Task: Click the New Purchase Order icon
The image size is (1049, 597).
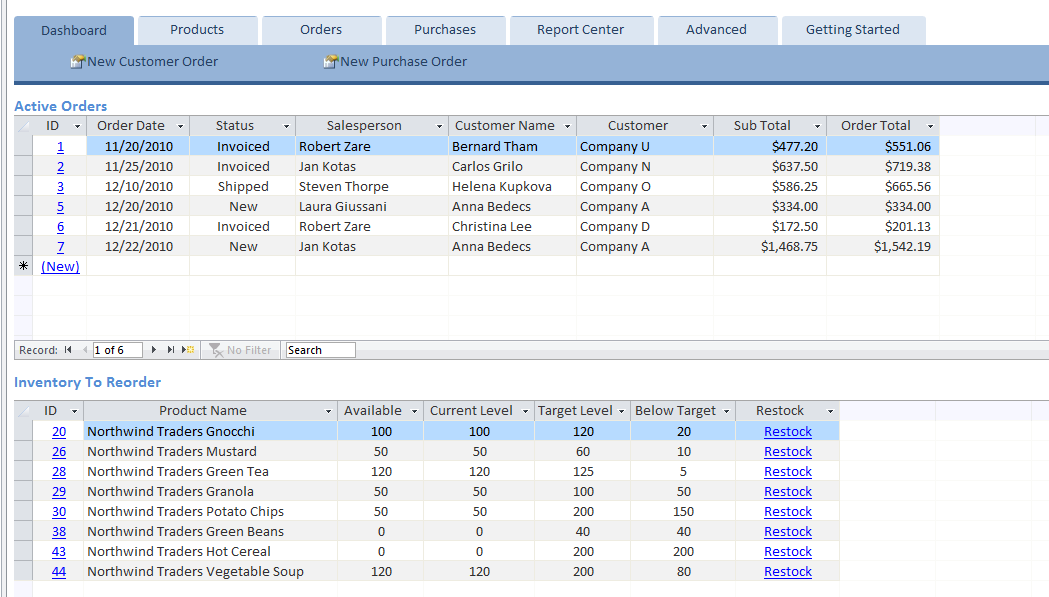Action: coord(330,62)
